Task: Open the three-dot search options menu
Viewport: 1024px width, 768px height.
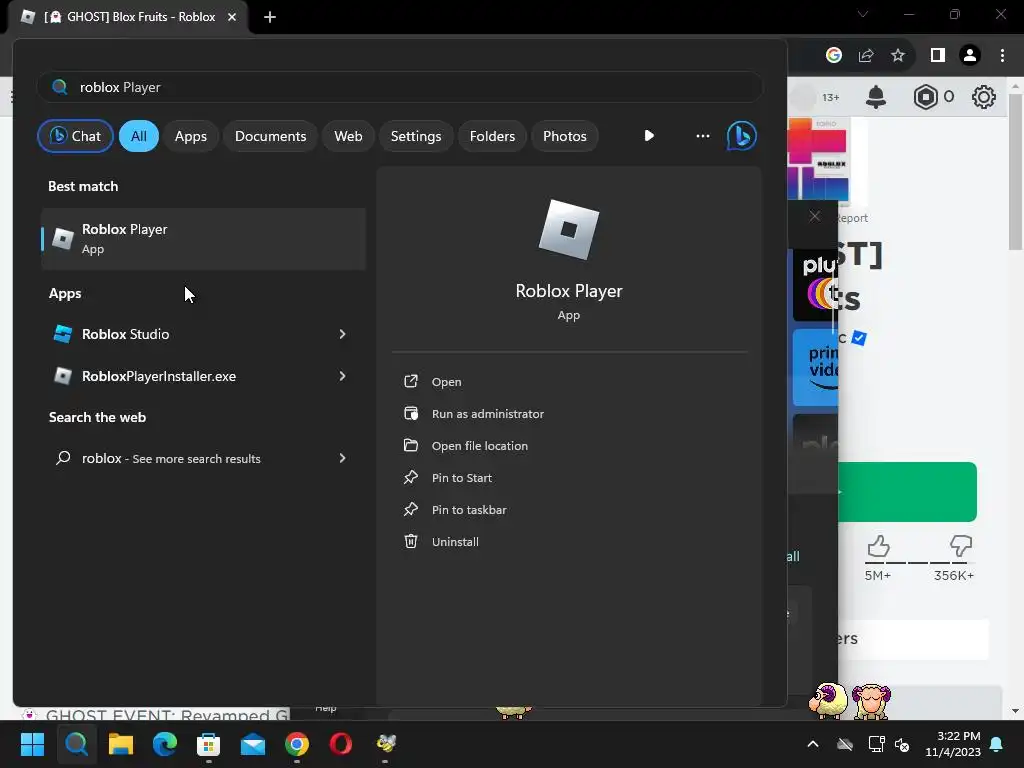Action: coord(703,136)
